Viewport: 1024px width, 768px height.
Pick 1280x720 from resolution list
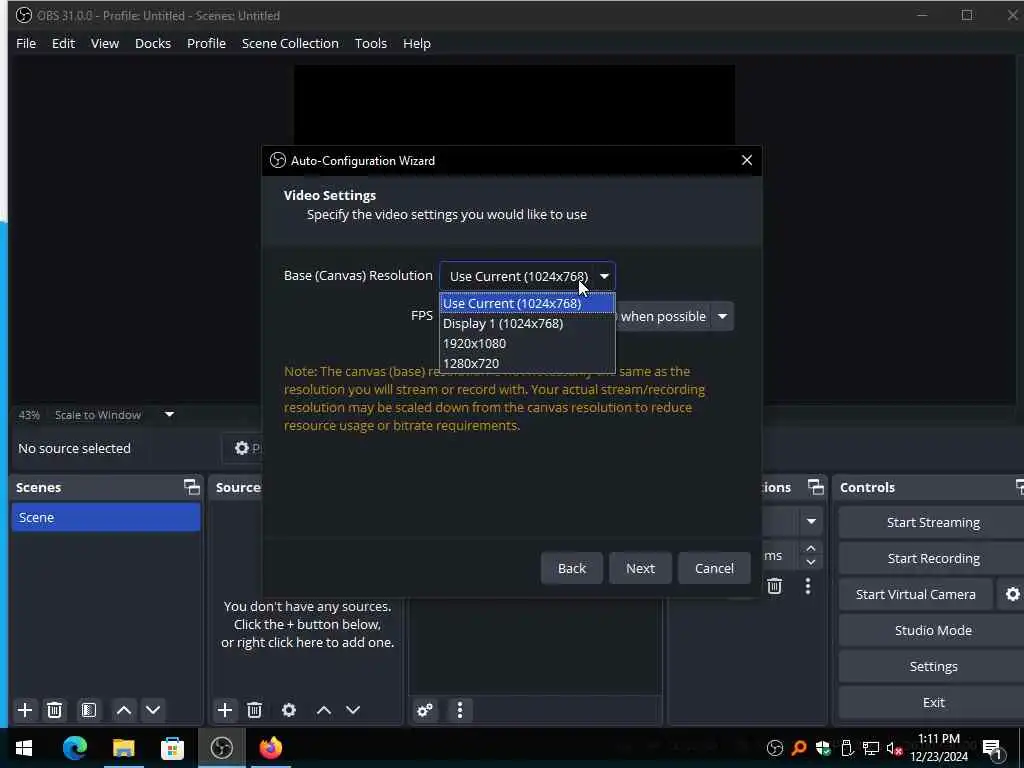(x=528, y=363)
